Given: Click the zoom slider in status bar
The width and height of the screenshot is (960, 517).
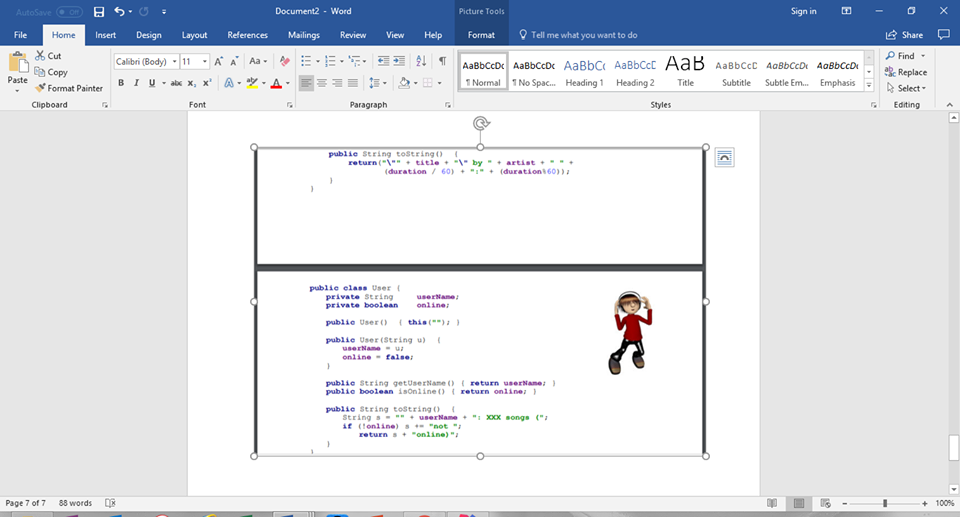Looking at the screenshot, I should 884,503.
